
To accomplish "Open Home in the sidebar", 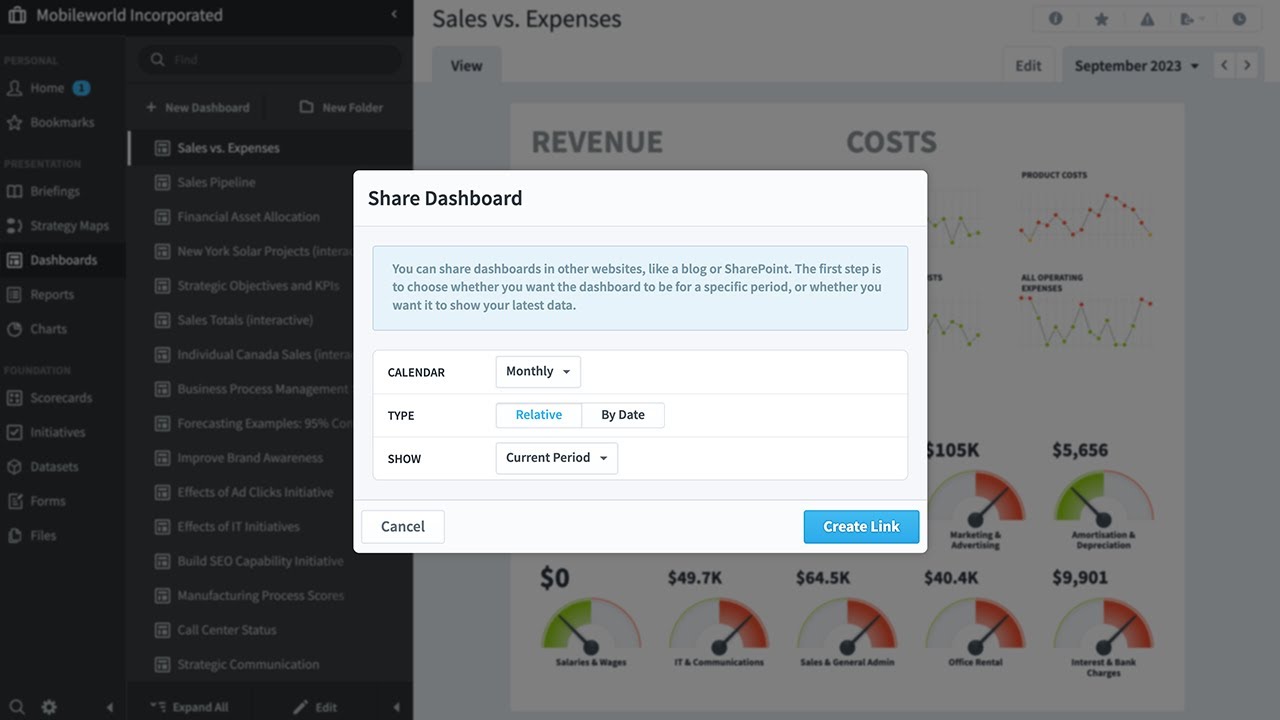I will point(47,88).
